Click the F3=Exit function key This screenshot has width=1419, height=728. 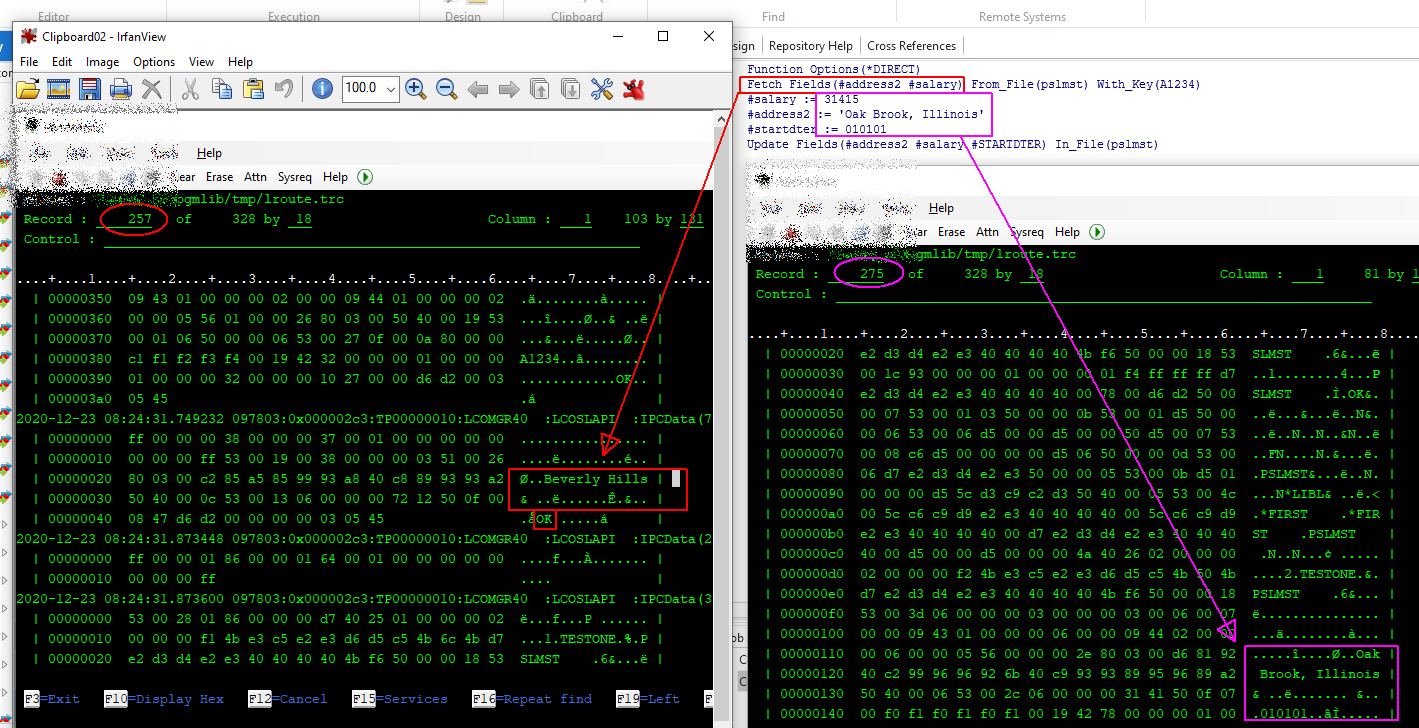point(51,699)
